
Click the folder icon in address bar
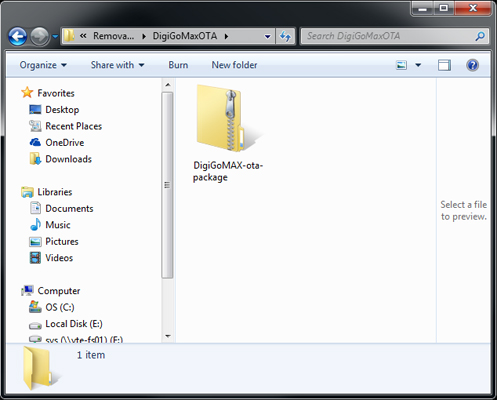coord(69,36)
